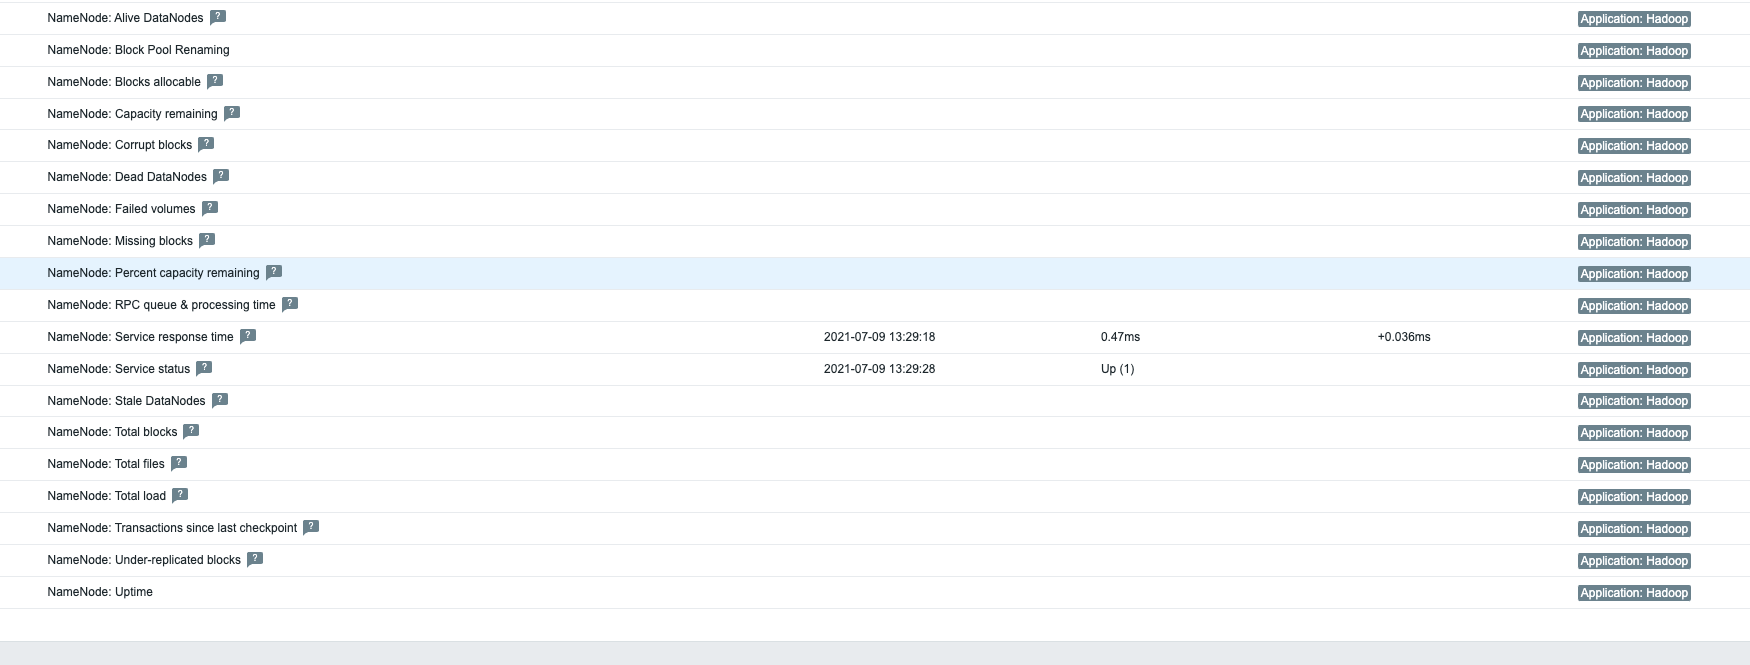
Task: Show help tooltip for Service status
Action: point(204,368)
